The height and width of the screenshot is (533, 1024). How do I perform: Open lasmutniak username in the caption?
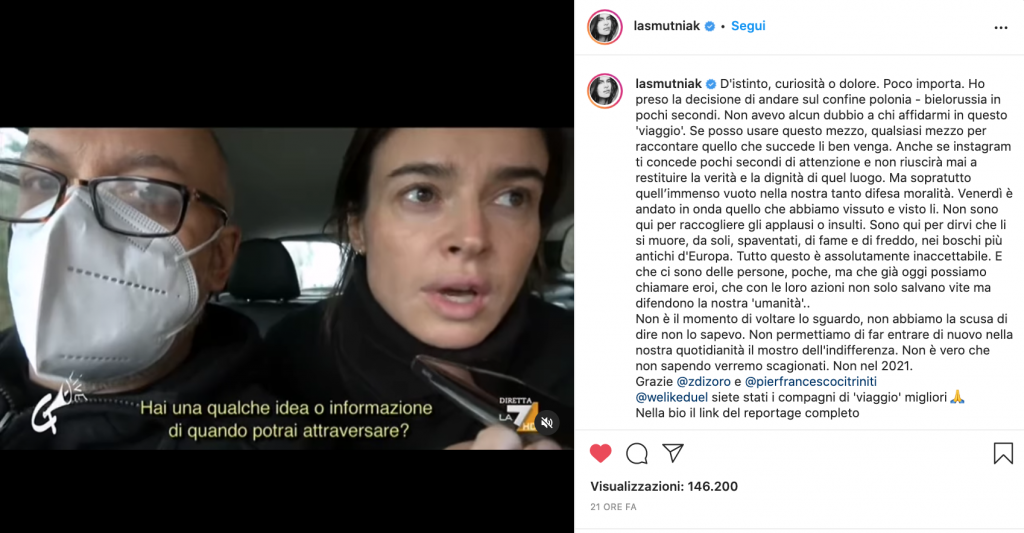point(669,84)
